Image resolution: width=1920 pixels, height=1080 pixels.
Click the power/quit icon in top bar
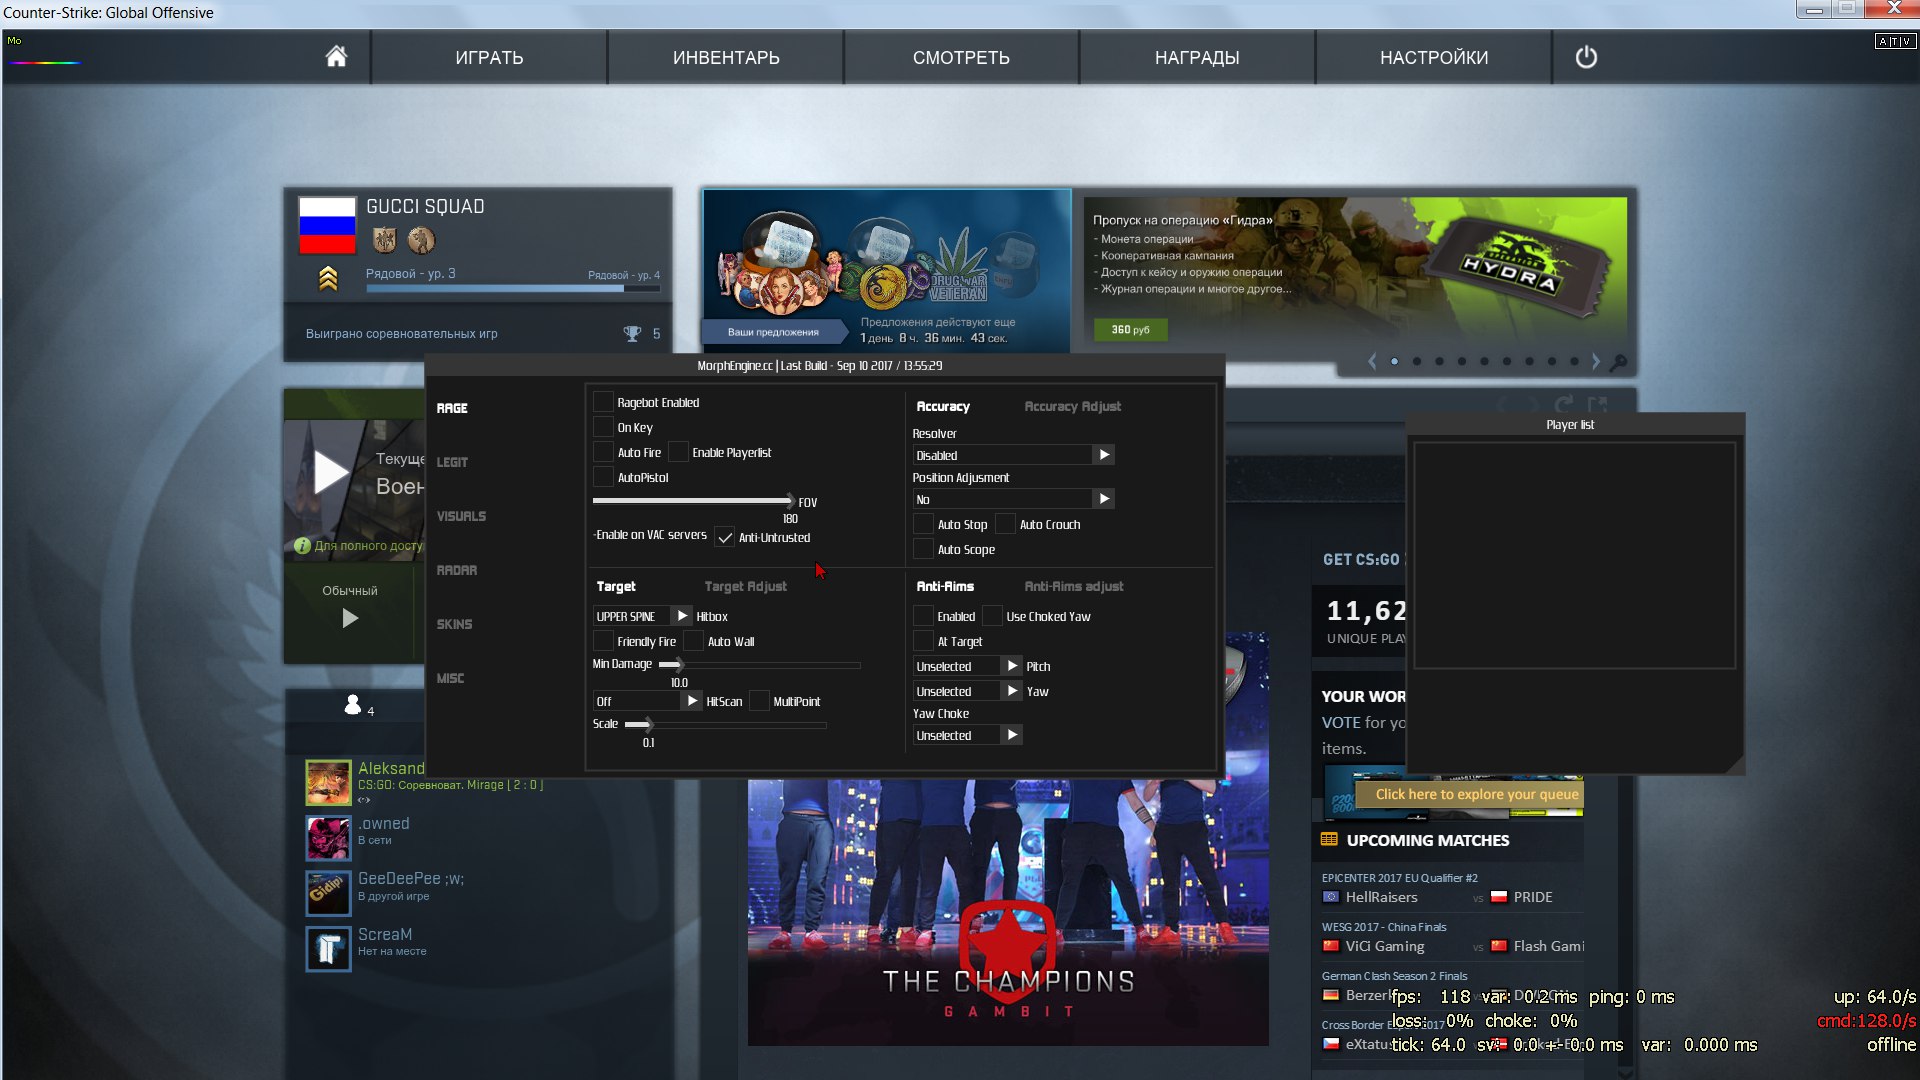pos(1586,57)
